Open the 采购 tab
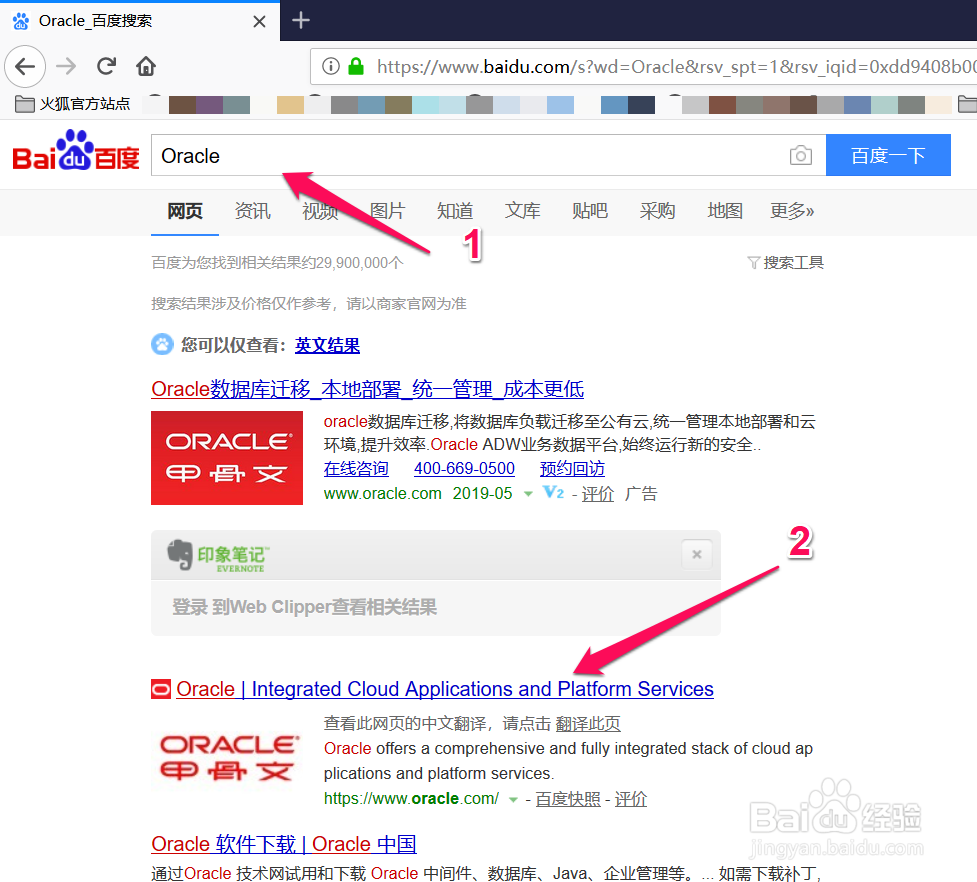 pos(657,211)
